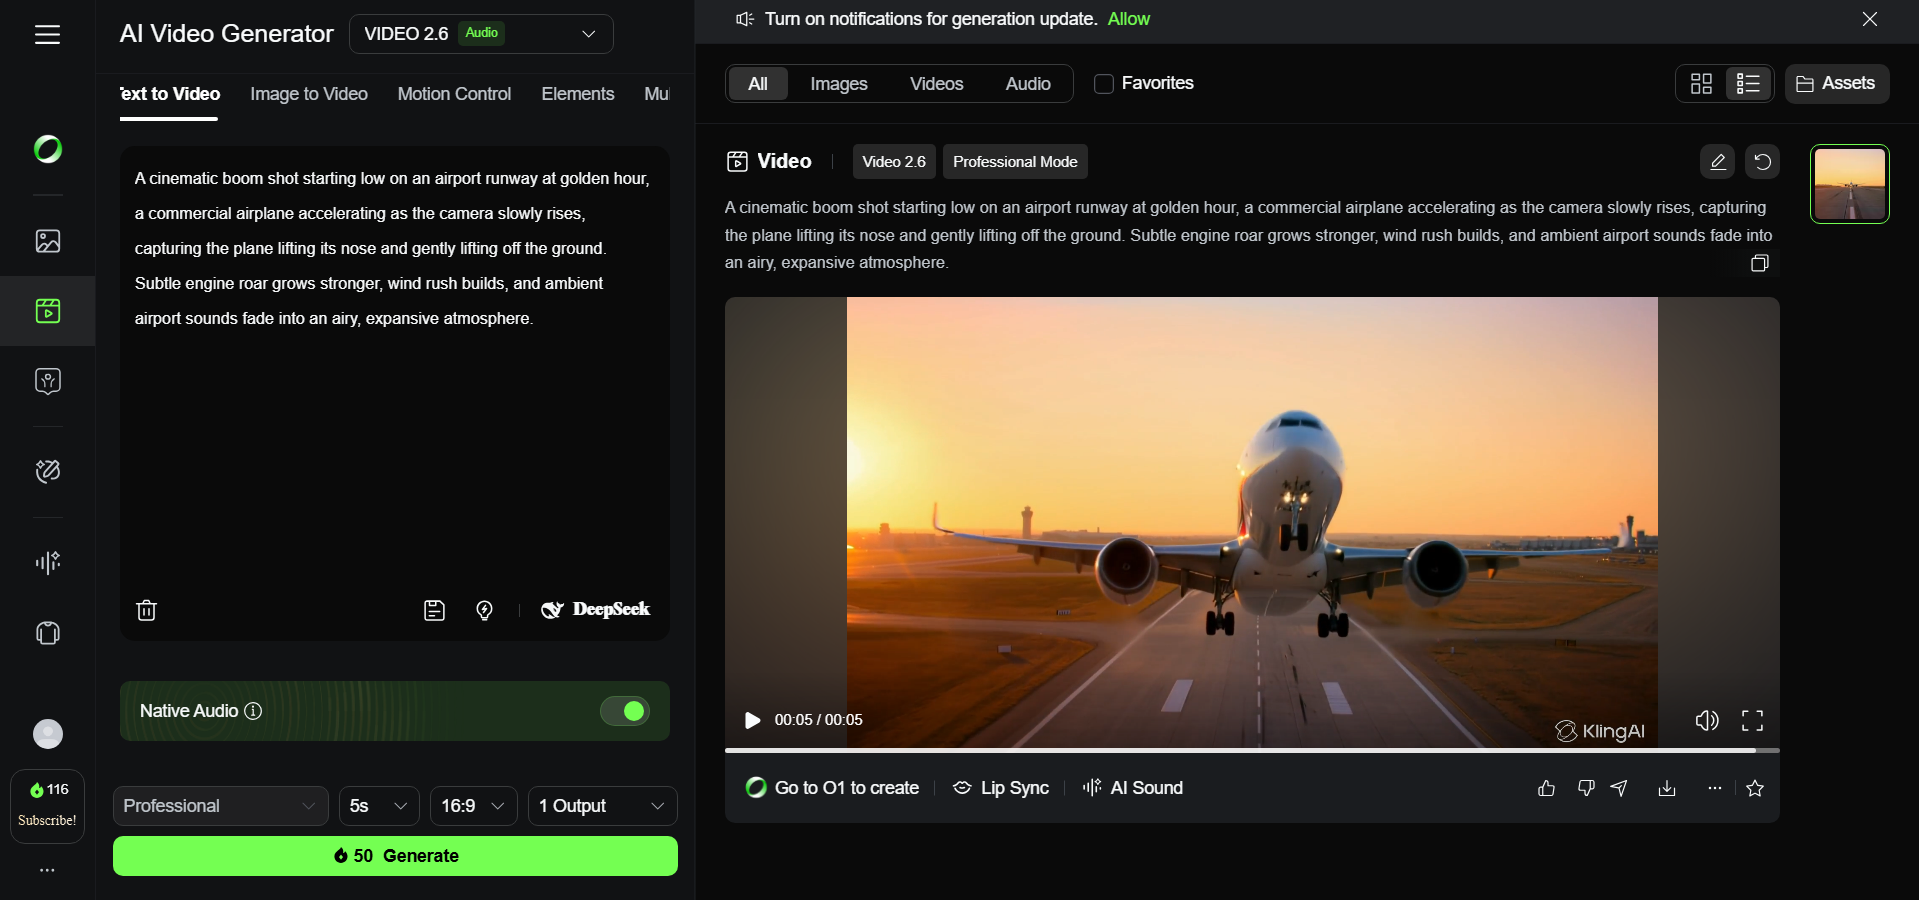The image size is (1919, 900).
Task: Mute the video volume
Action: coord(1707,720)
